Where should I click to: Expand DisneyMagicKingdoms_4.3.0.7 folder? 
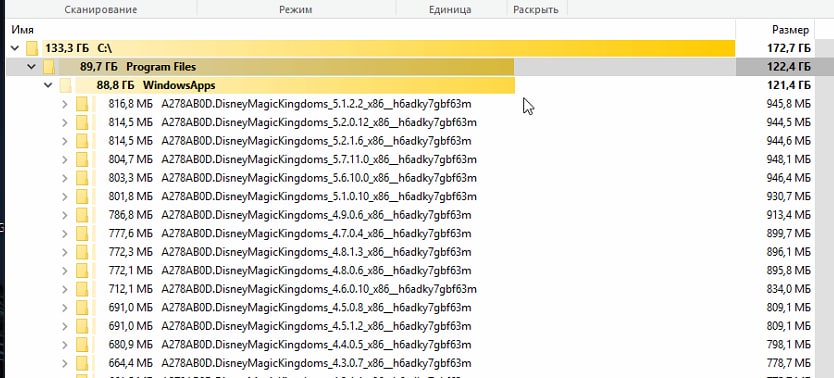click(65, 364)
